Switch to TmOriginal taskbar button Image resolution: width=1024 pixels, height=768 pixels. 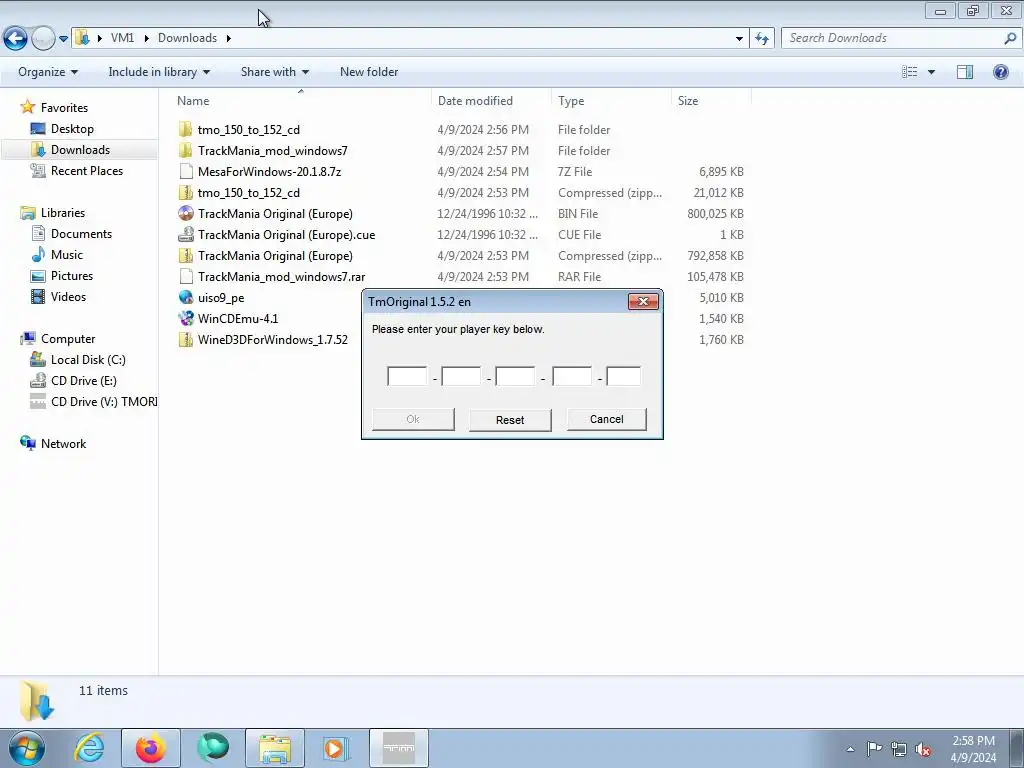pos(399,748)
